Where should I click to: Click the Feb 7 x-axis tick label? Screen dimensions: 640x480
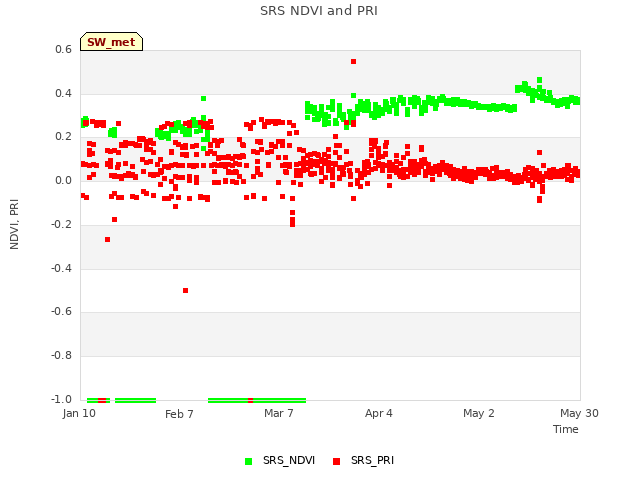179,414
